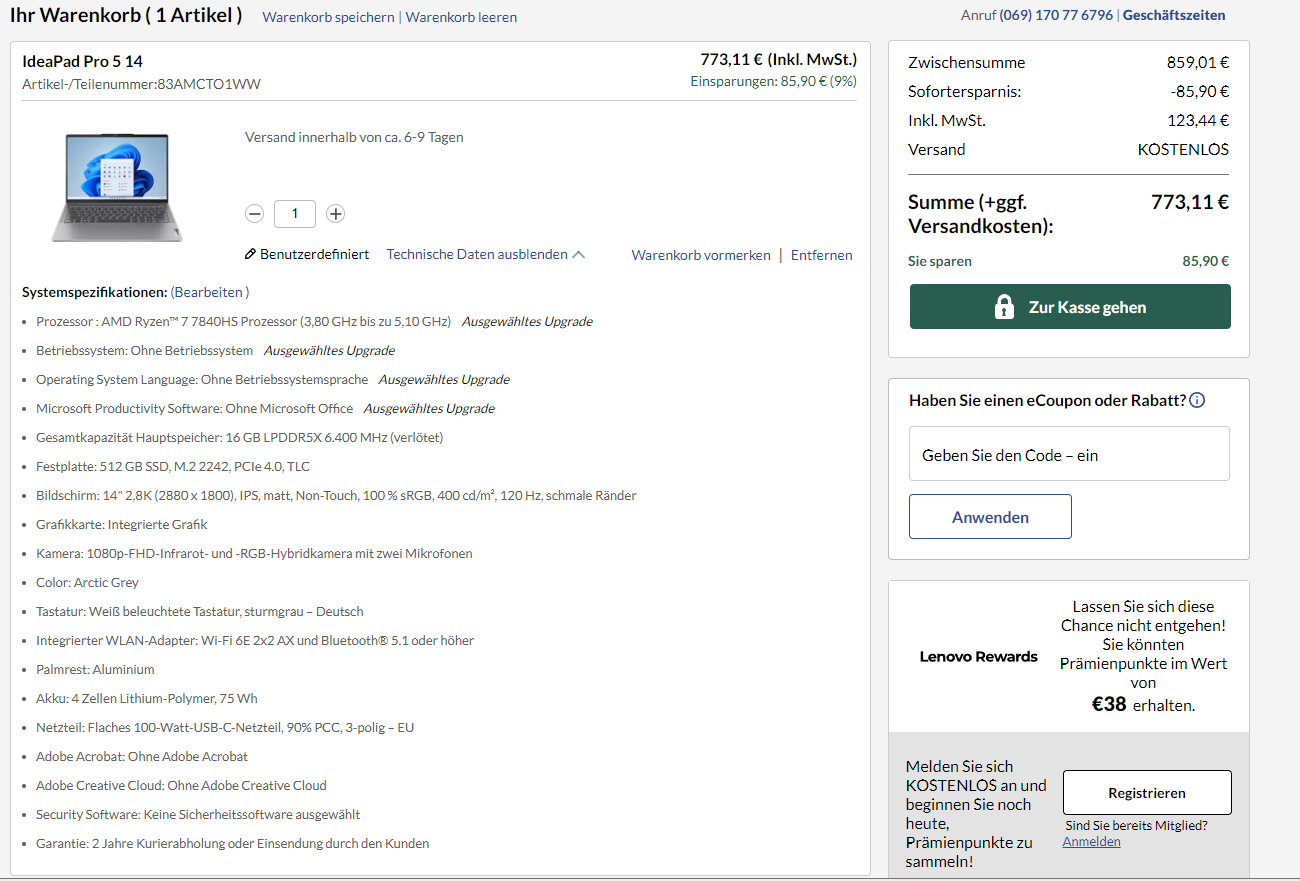
Task: Select the Festplatte 512 GB SSD line
Action: point(173,466)
